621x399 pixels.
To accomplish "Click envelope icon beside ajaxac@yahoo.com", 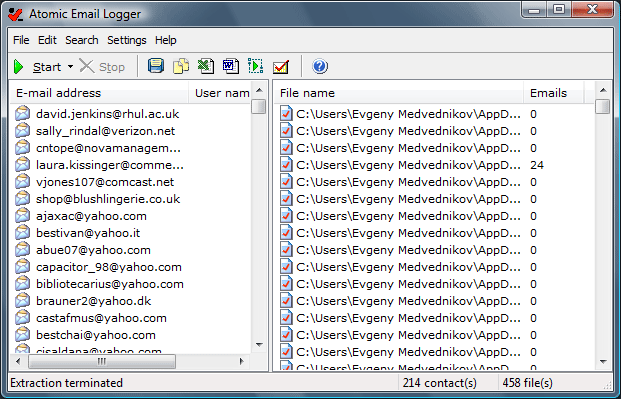I will pos(23,216).
